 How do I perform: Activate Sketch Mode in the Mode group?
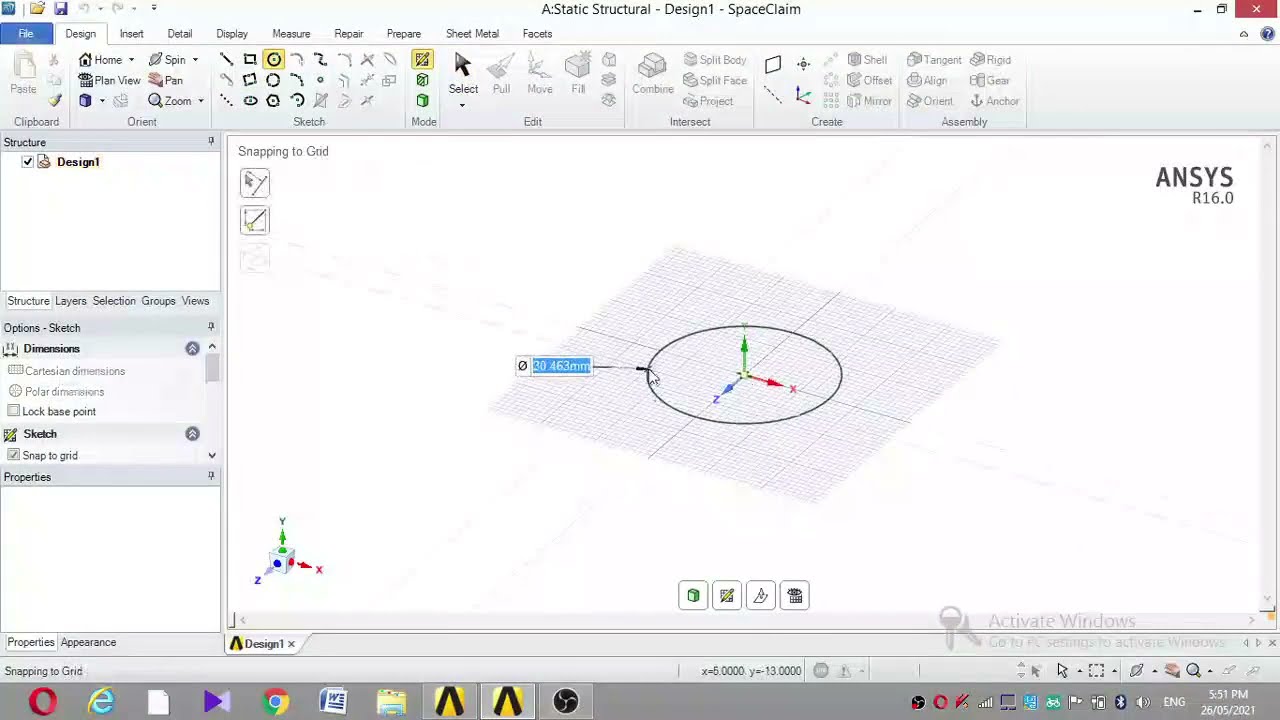tap(422, 60)
